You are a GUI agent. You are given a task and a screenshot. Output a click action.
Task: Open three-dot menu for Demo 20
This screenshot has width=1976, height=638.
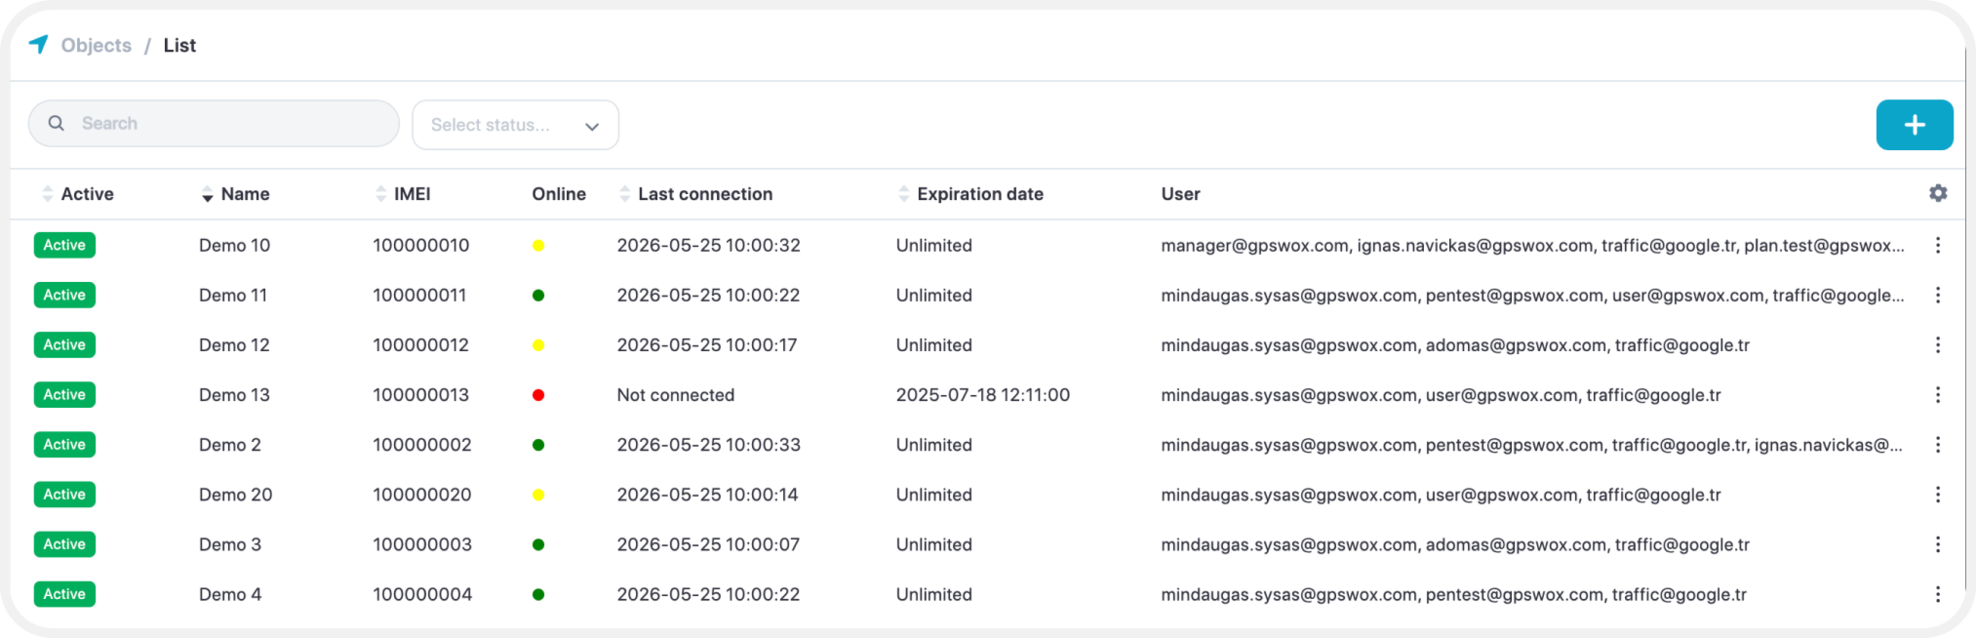coord(1938,494)
